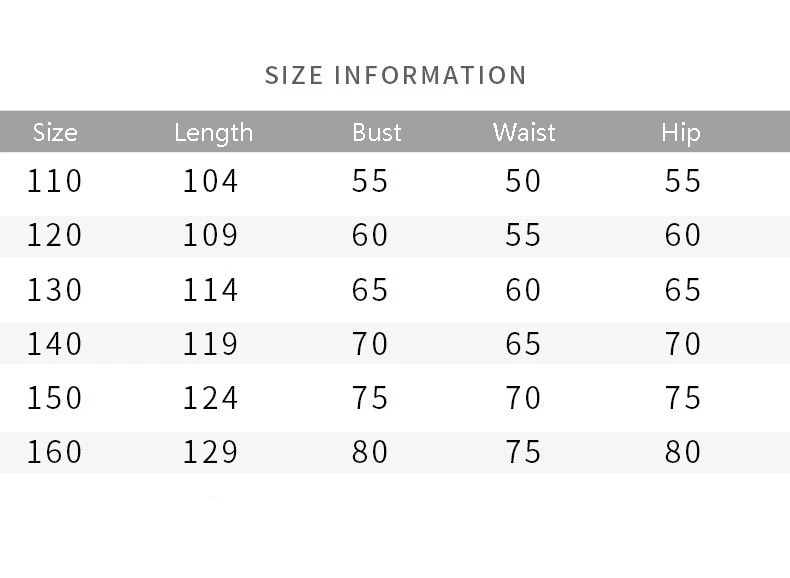Click the Bust column header
Screen dimensions: 790x578
click(377, 132)
